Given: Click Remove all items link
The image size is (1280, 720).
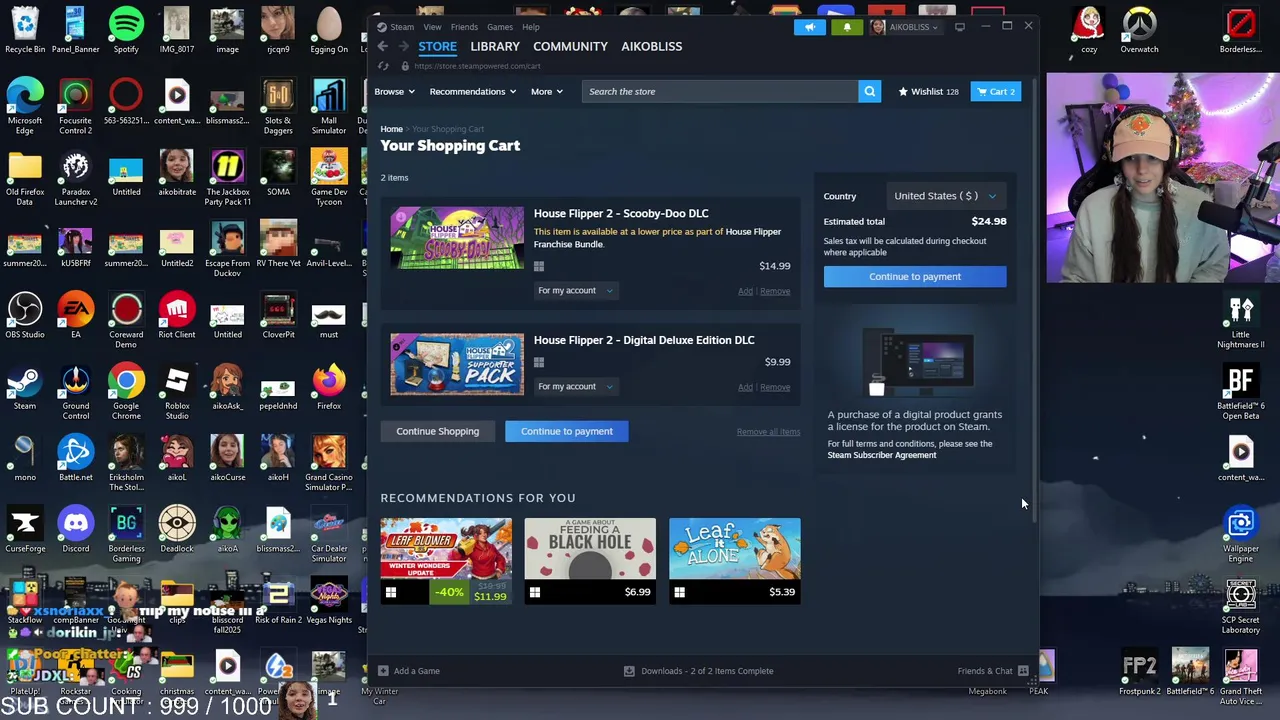Looking at the screenshot, I should 768,432.
